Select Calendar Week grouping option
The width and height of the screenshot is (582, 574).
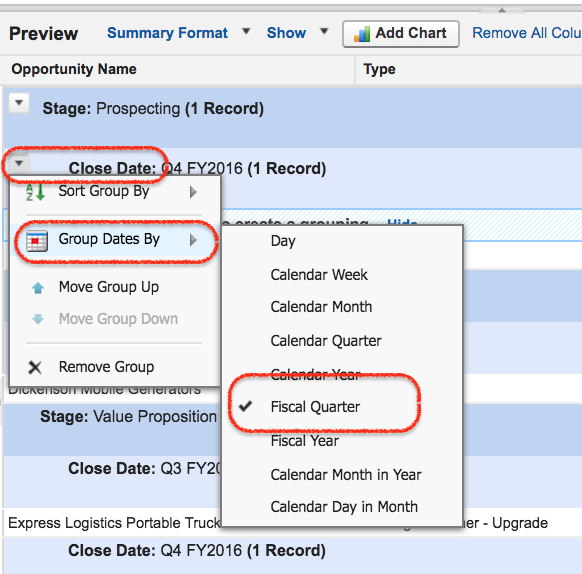pos(319,275)
